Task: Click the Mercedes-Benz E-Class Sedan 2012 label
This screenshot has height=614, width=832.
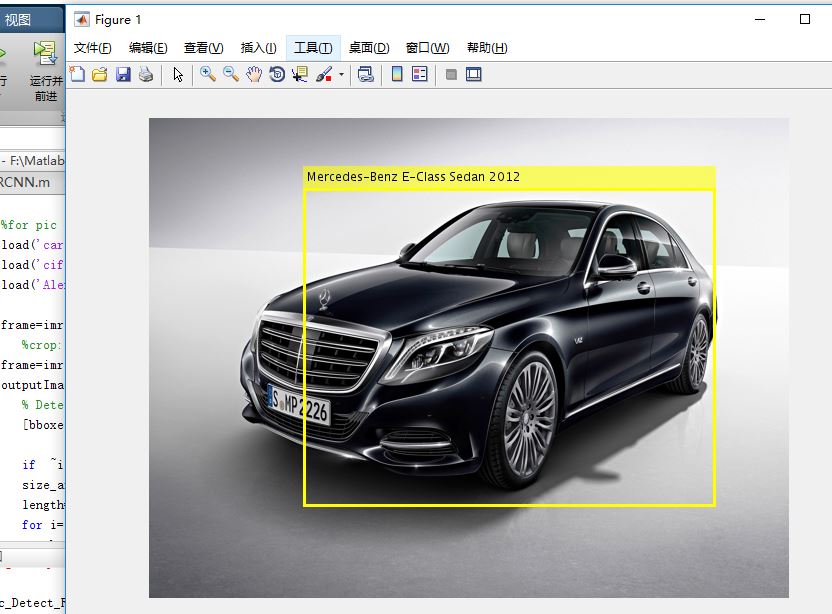Action: (x=413, y=177)
